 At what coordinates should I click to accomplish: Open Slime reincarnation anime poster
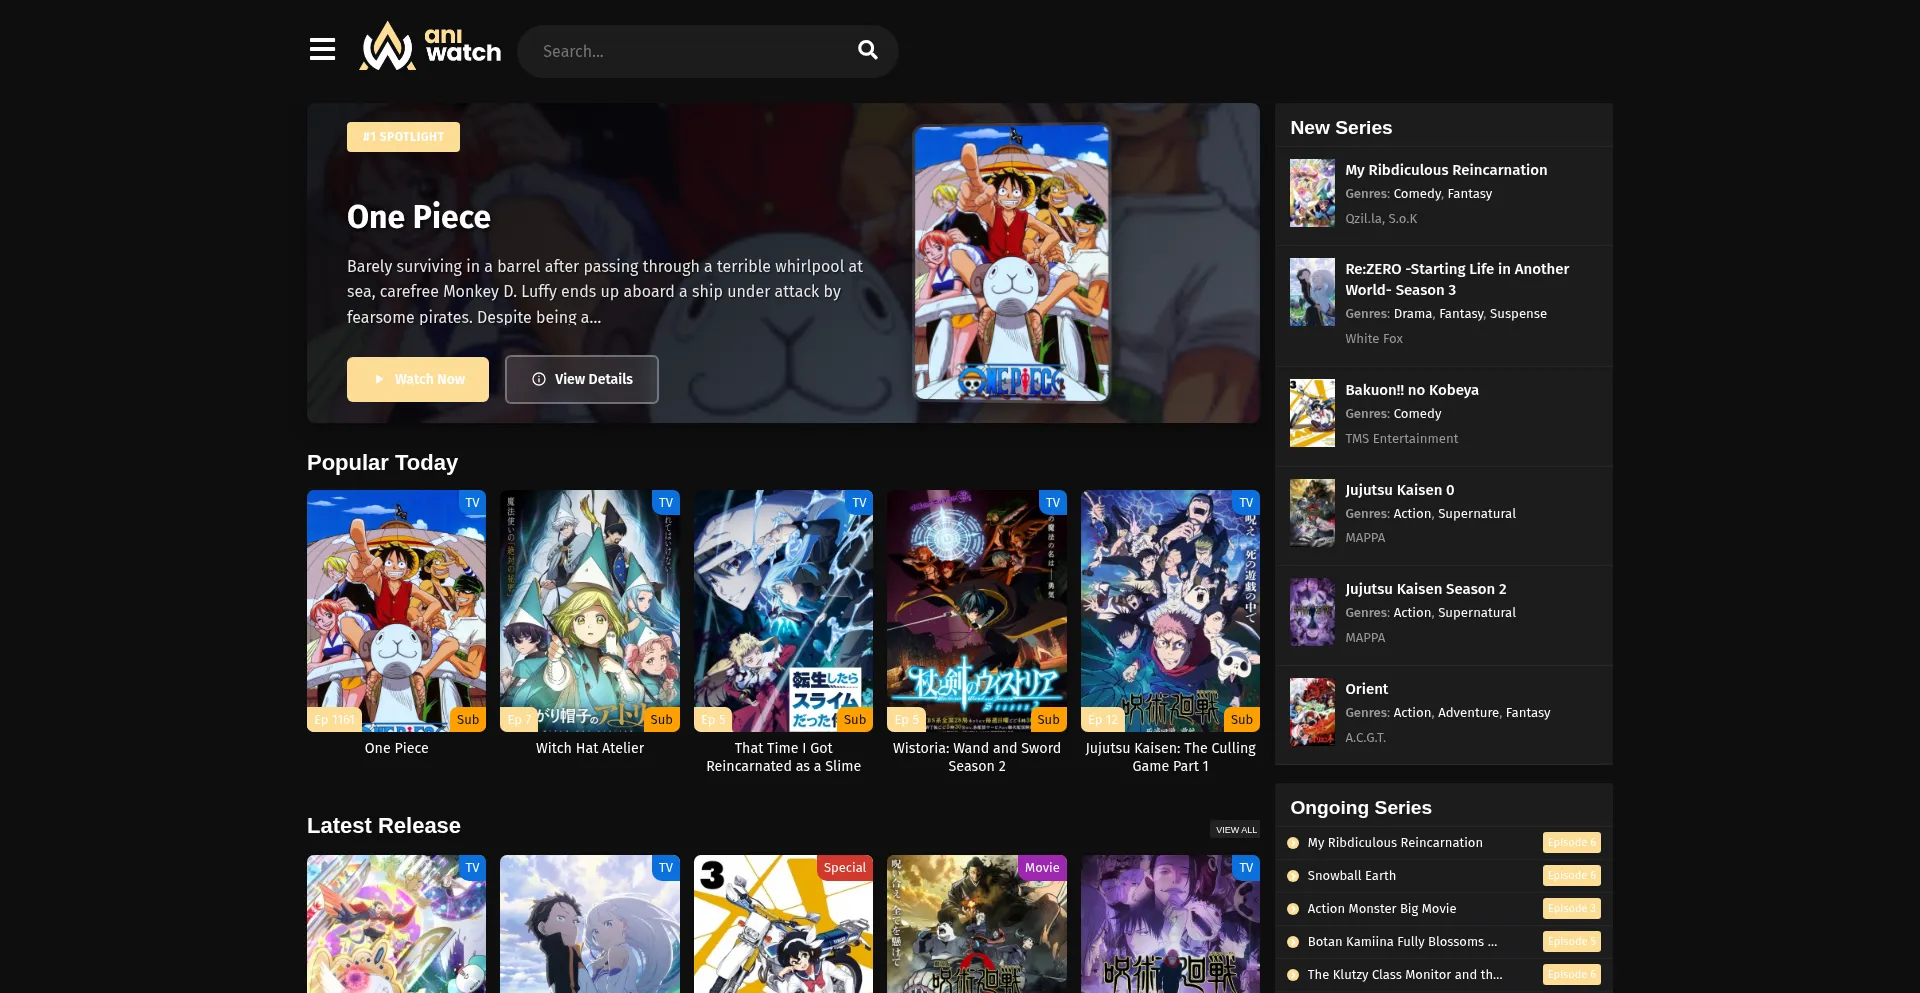coord(783,611)
